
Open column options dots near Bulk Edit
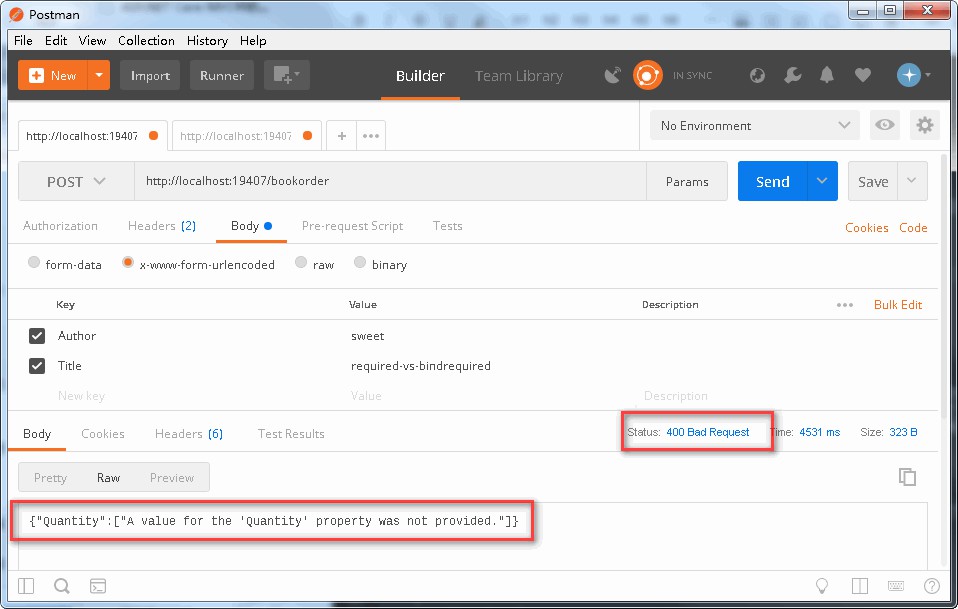[x=844, y=305]
